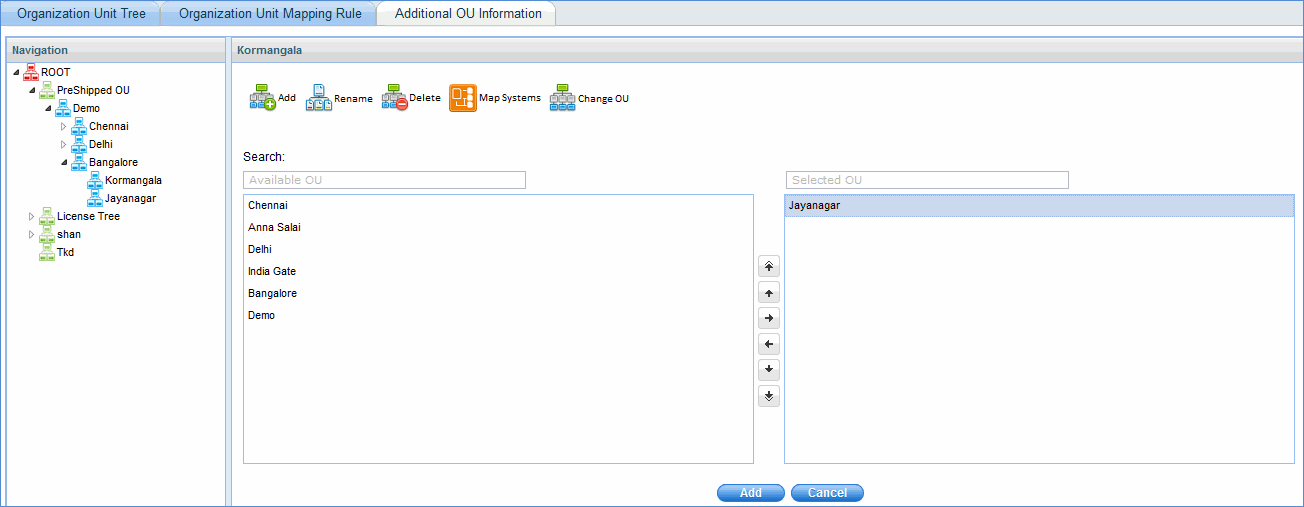Viewport: 1304px width, 507px height.
Task: Click the blue Add button
Action: 750,493
